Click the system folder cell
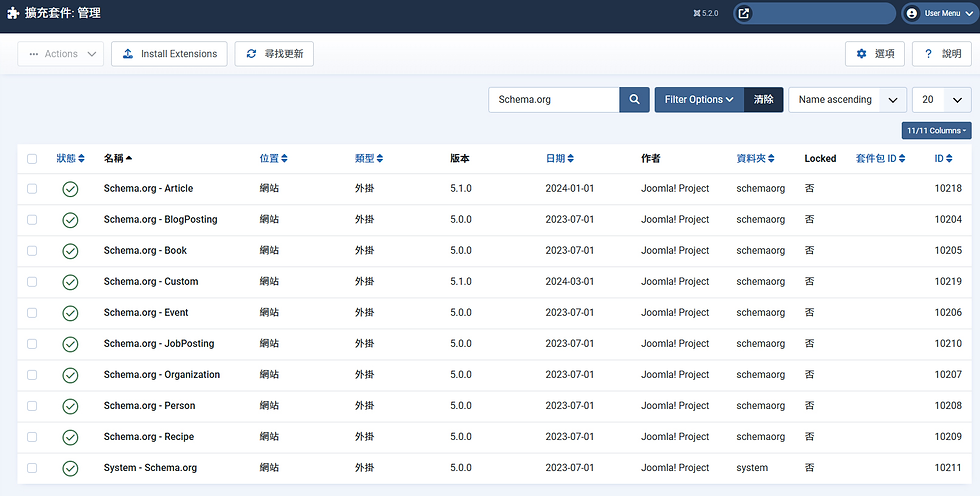 pyautogui.click(x=752, y=468)
